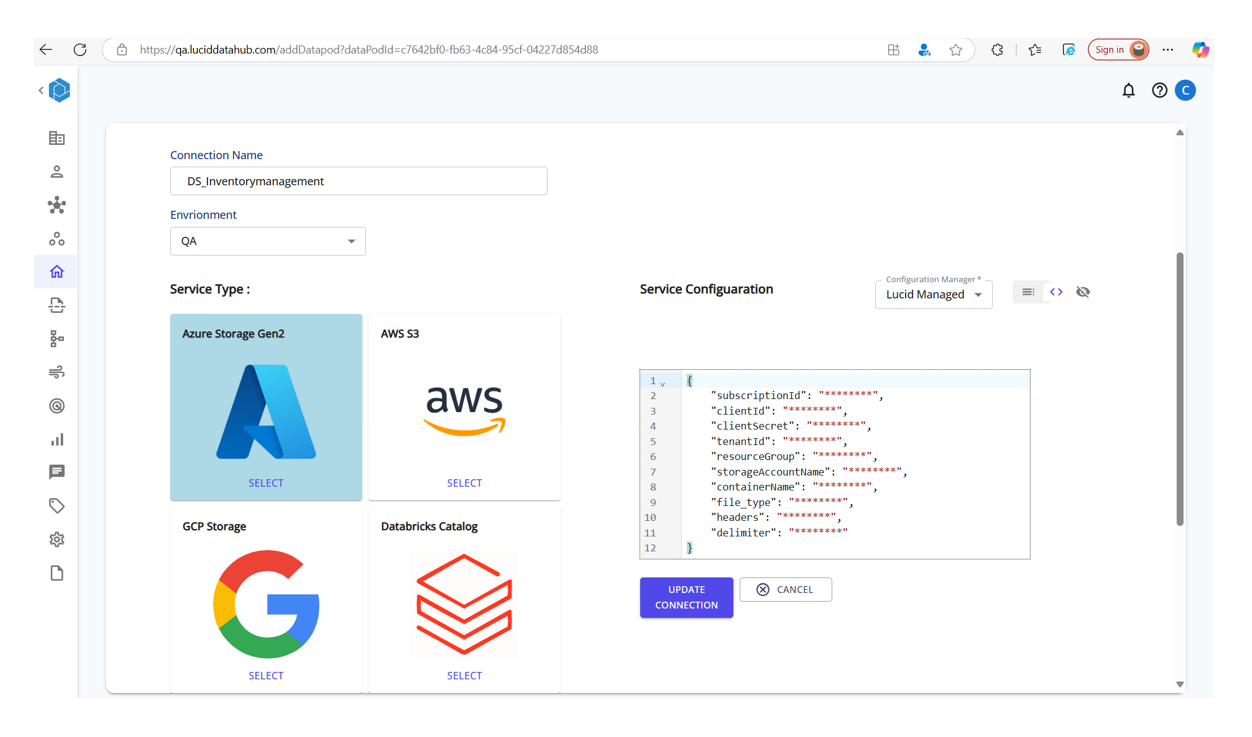Open the hub network icon in sidebar

[x=57, y=205]
